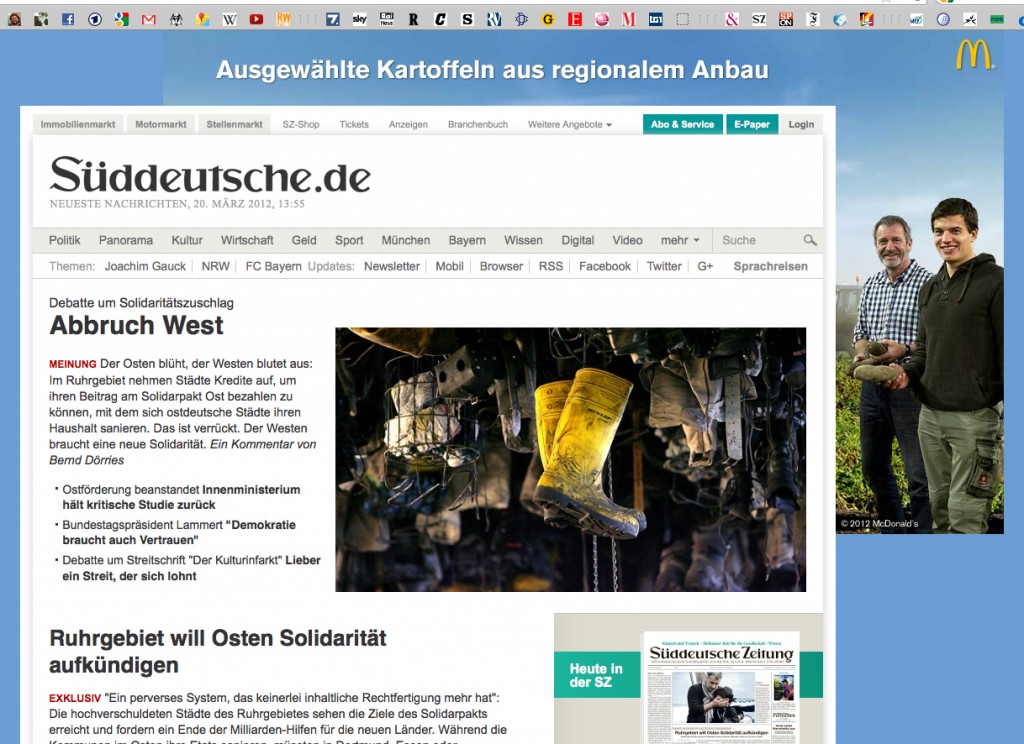
Task: Open the Wikipedia 'W' bookmark
Action: [229, 20]
